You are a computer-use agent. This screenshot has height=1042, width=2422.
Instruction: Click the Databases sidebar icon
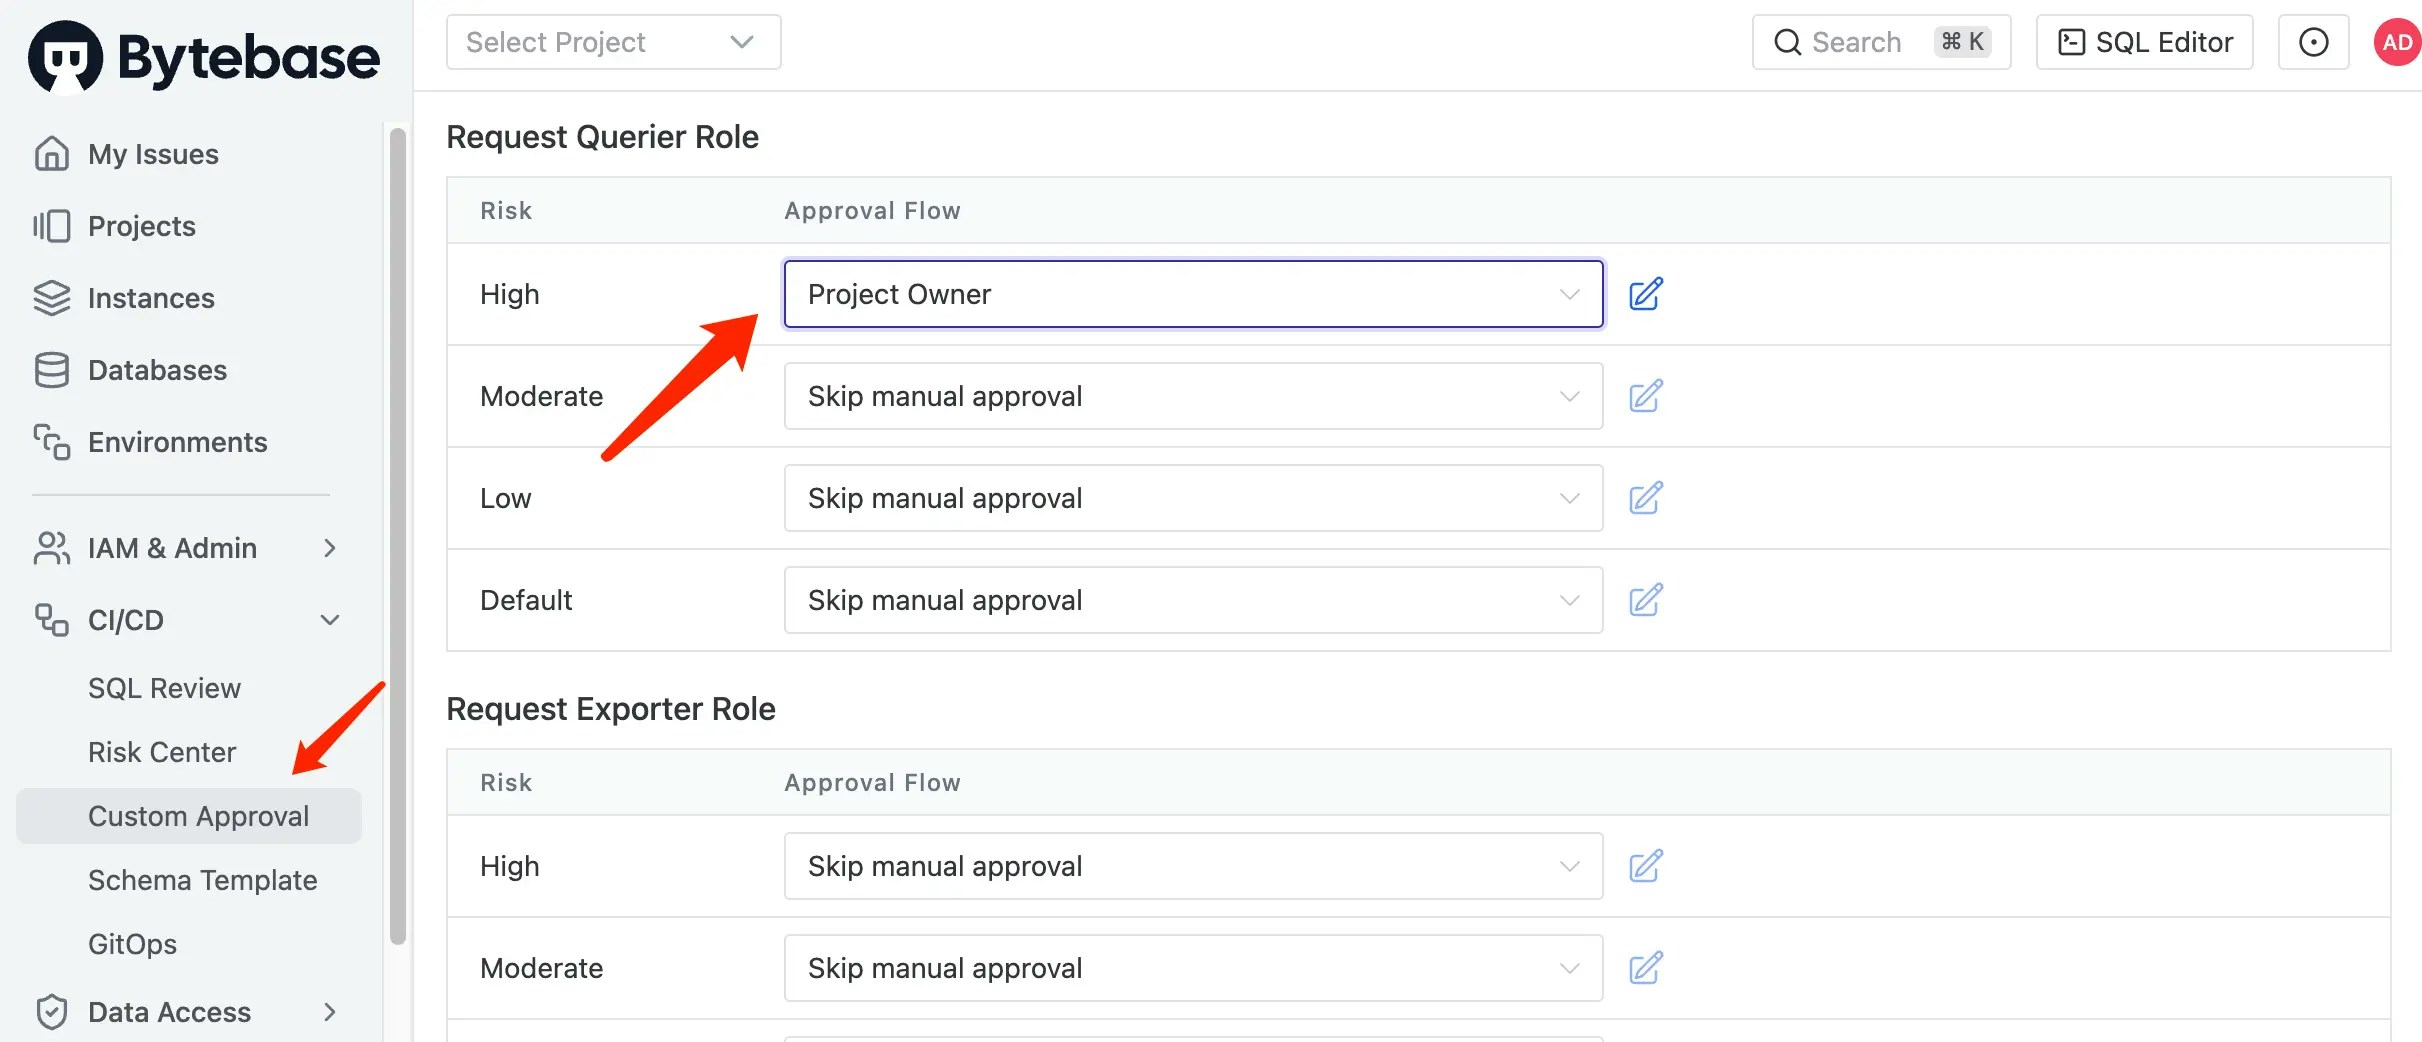[x=51, y=370]
